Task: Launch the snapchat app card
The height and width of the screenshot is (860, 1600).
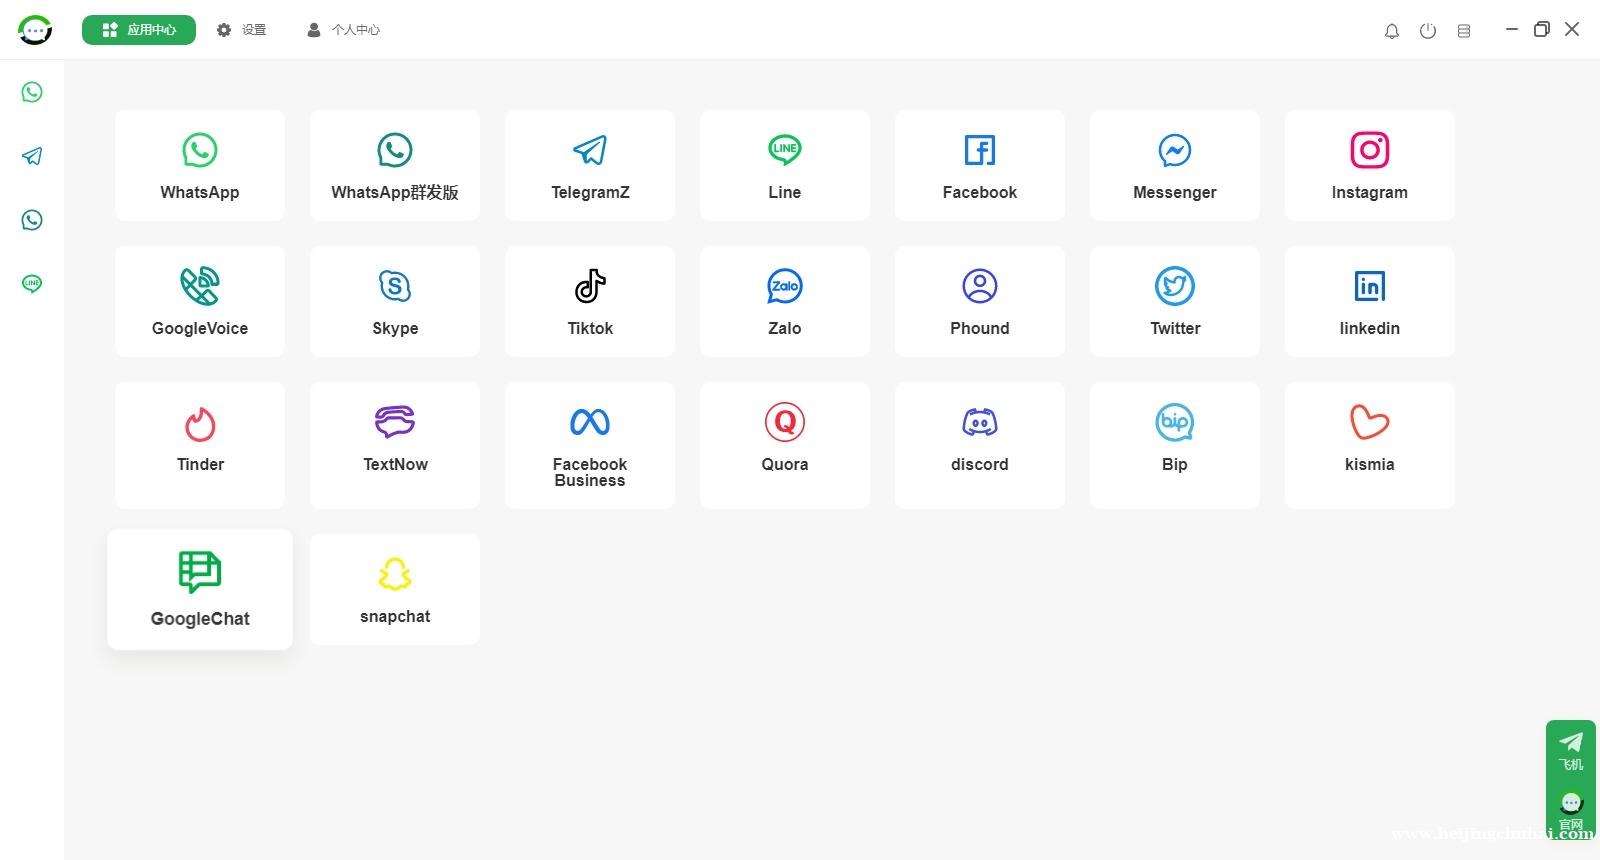Action: click(x=395, y=589)
